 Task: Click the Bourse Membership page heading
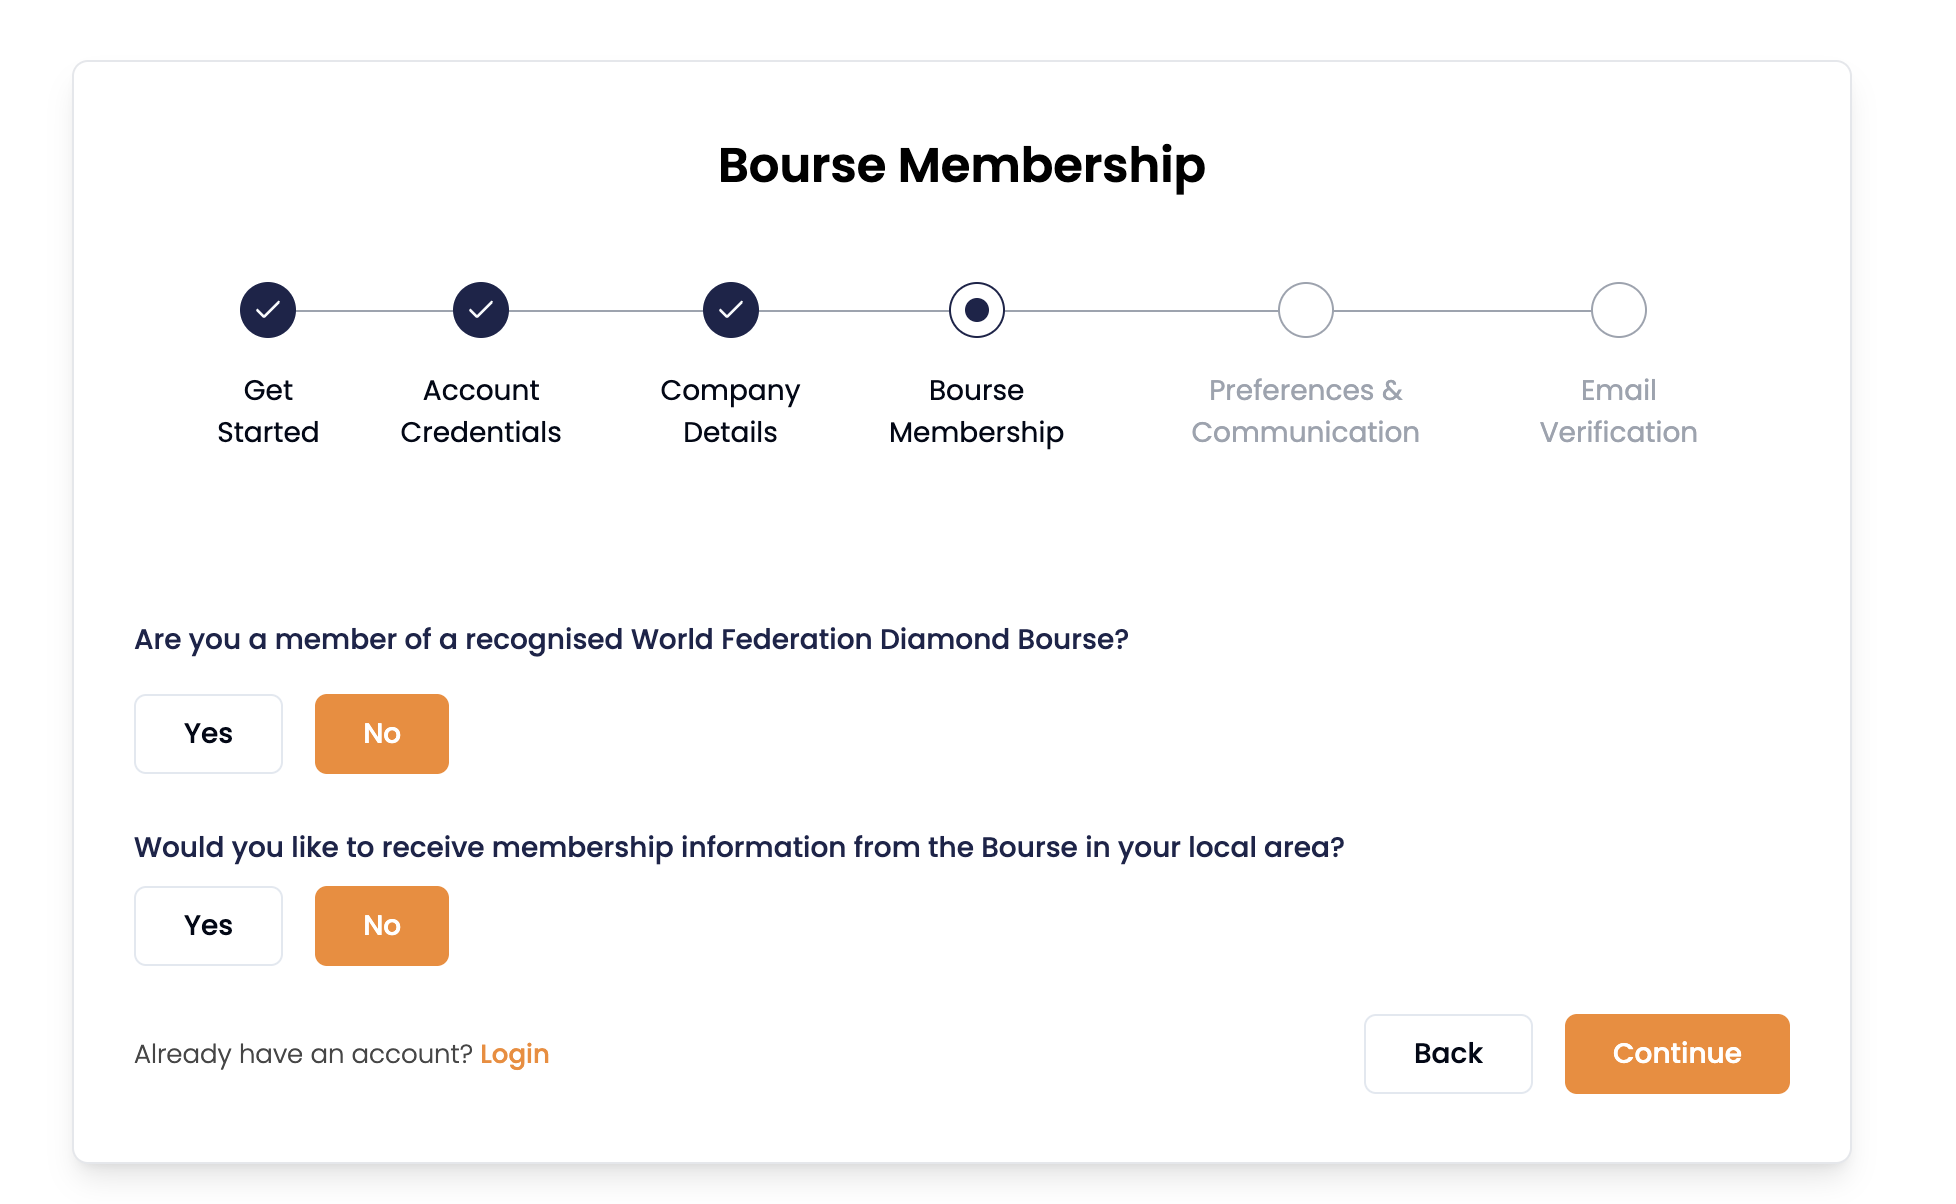click(x=962, y=165)
